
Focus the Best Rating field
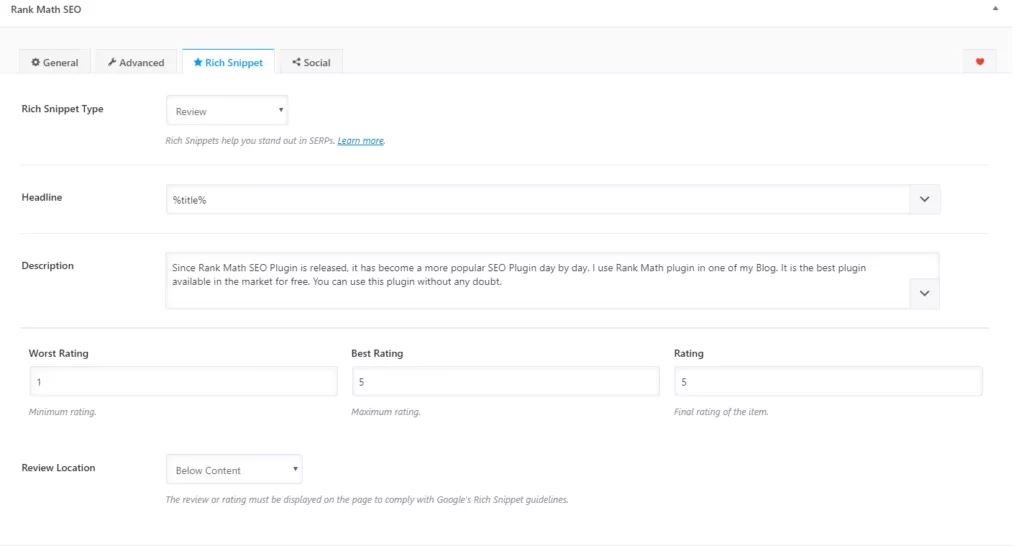(505, 381)
